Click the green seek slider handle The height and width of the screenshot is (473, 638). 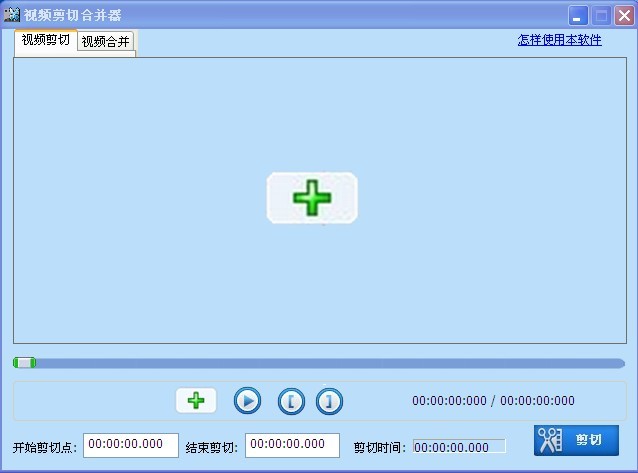point(24,363)
